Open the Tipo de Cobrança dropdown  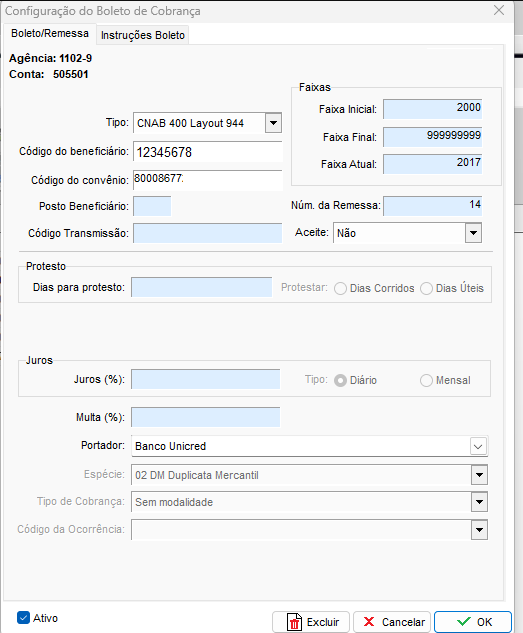[479, 502]
